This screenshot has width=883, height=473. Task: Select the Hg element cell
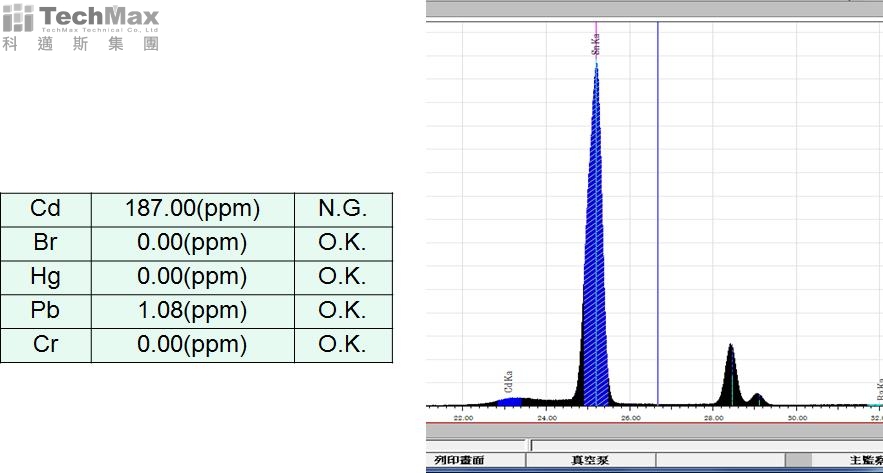46,277
